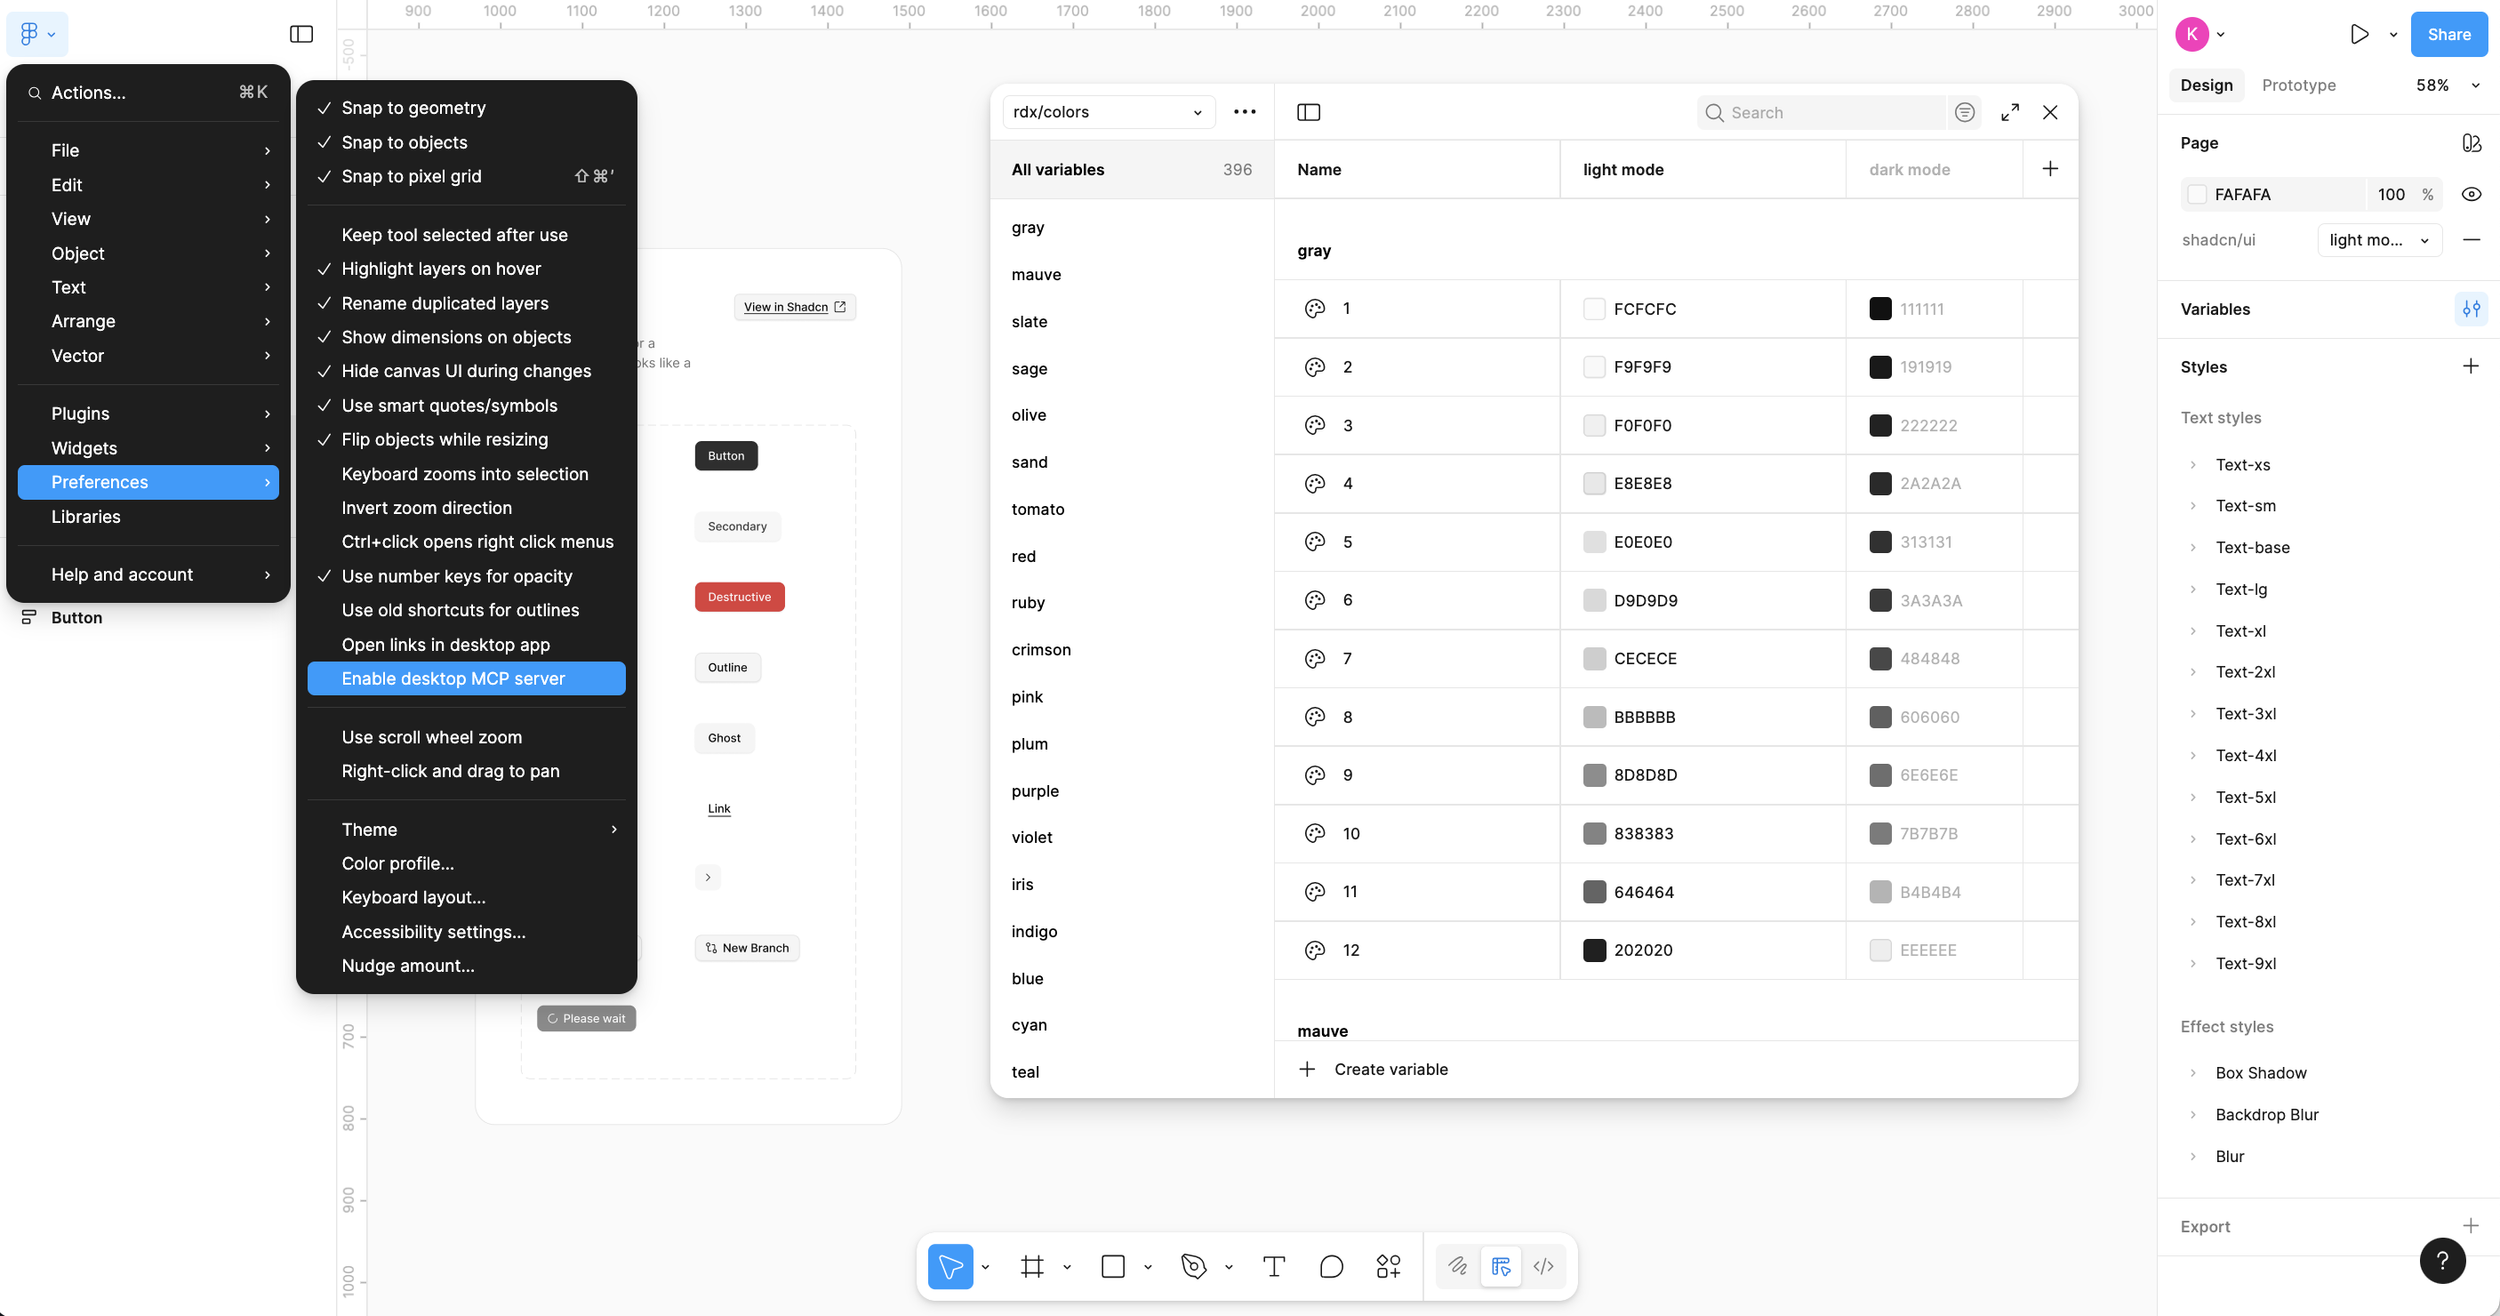Select the Pen tool
The width and height of the screenshot is (2500, 1316).
pos(1193,1266)
